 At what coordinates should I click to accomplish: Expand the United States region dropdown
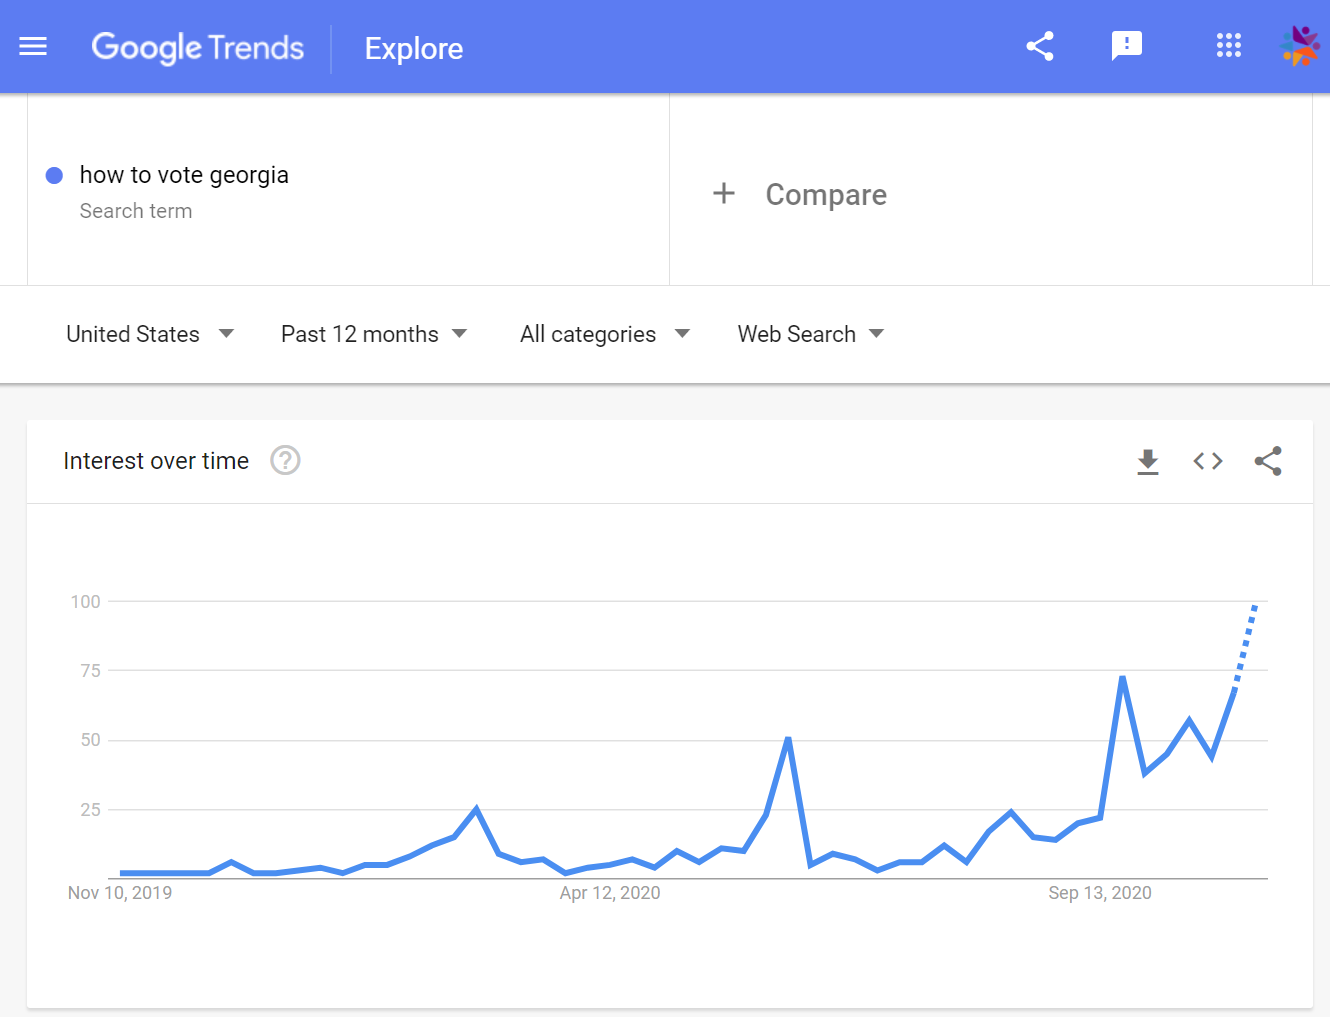pyautogui.click(x=149, y=334)
